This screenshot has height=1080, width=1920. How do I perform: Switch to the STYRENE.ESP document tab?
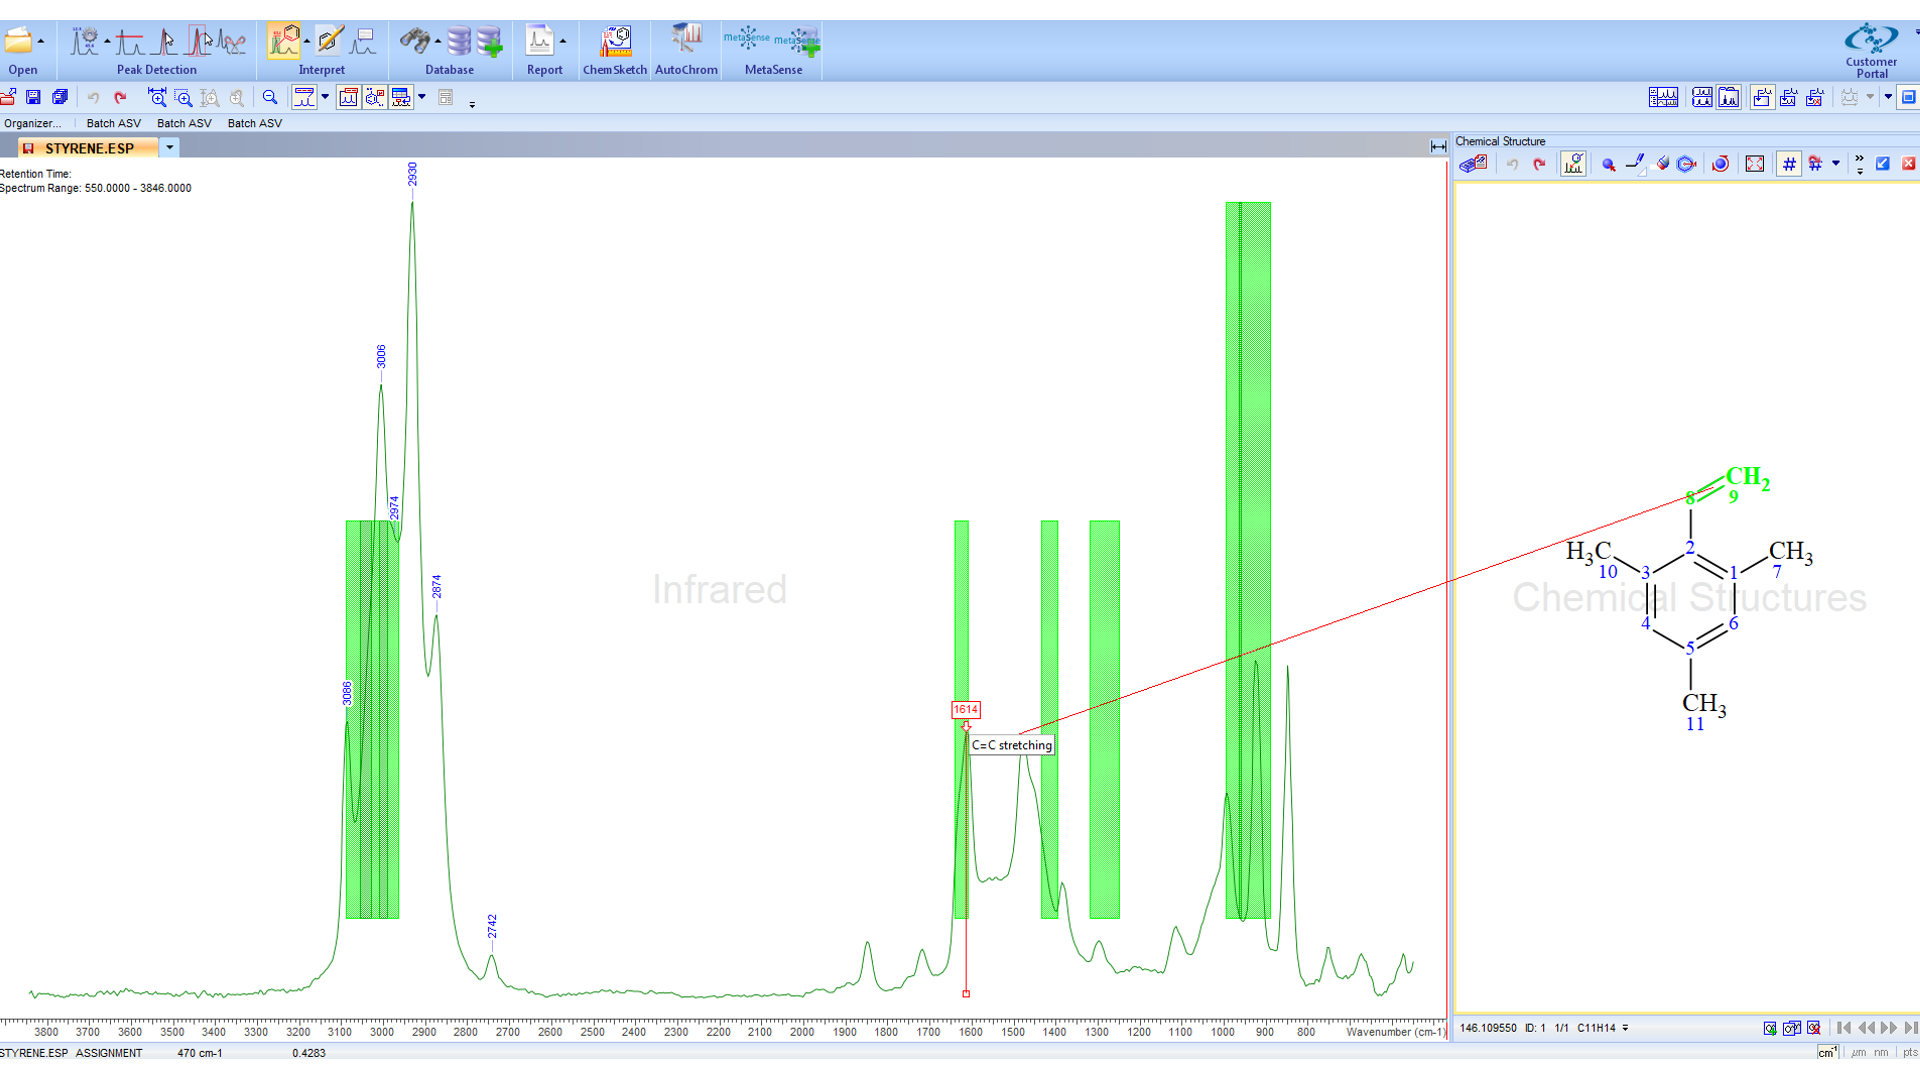(88, 148)
